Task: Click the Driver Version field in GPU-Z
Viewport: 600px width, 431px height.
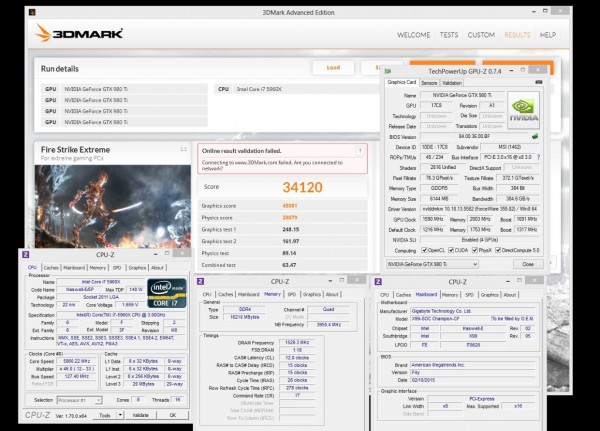Action: 480,209
